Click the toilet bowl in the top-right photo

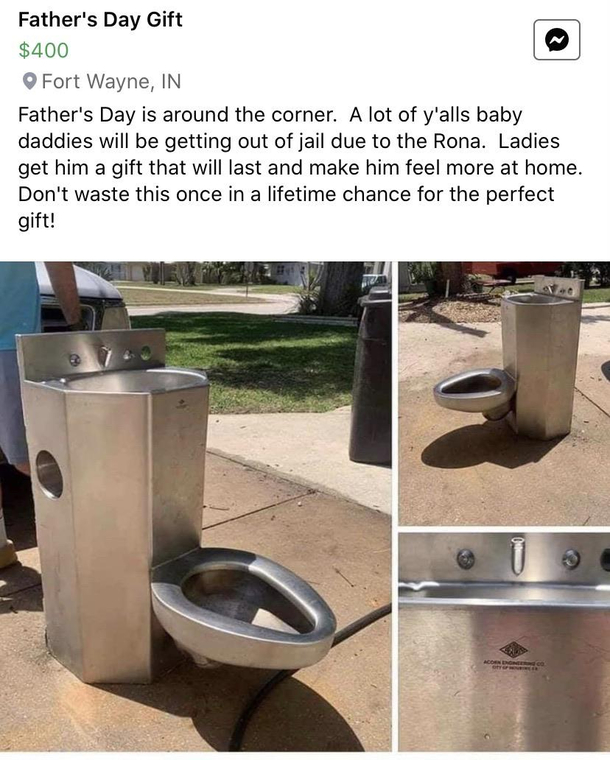[473, 390]
